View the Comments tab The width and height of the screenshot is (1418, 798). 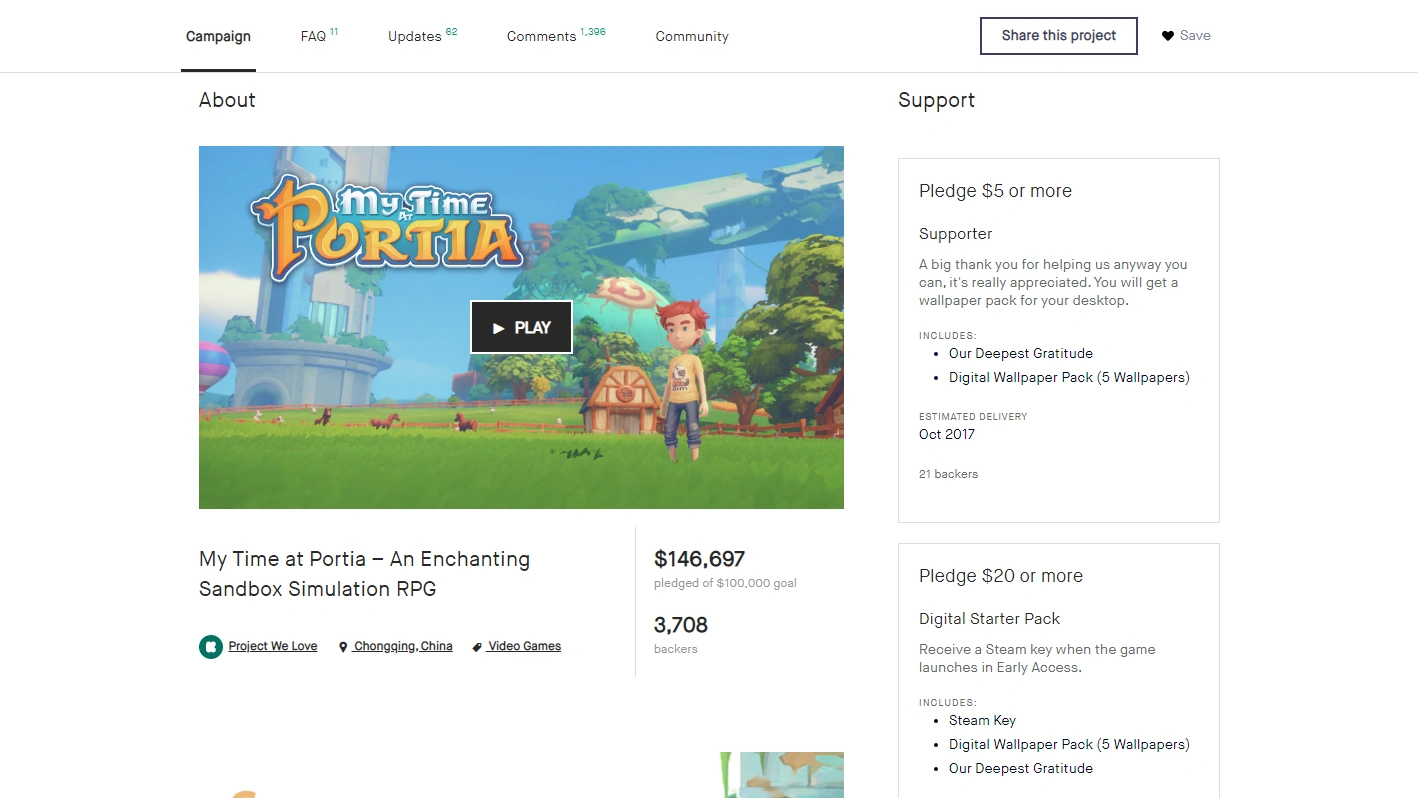556,36
